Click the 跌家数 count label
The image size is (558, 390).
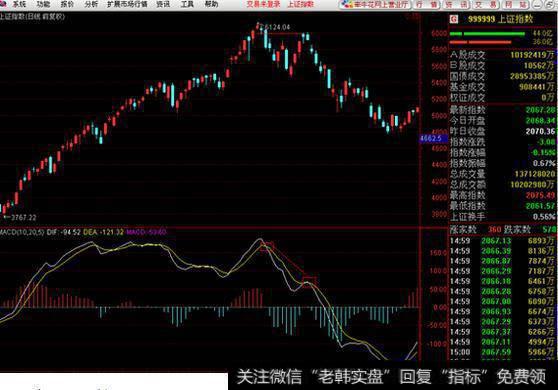click(517, 230)
